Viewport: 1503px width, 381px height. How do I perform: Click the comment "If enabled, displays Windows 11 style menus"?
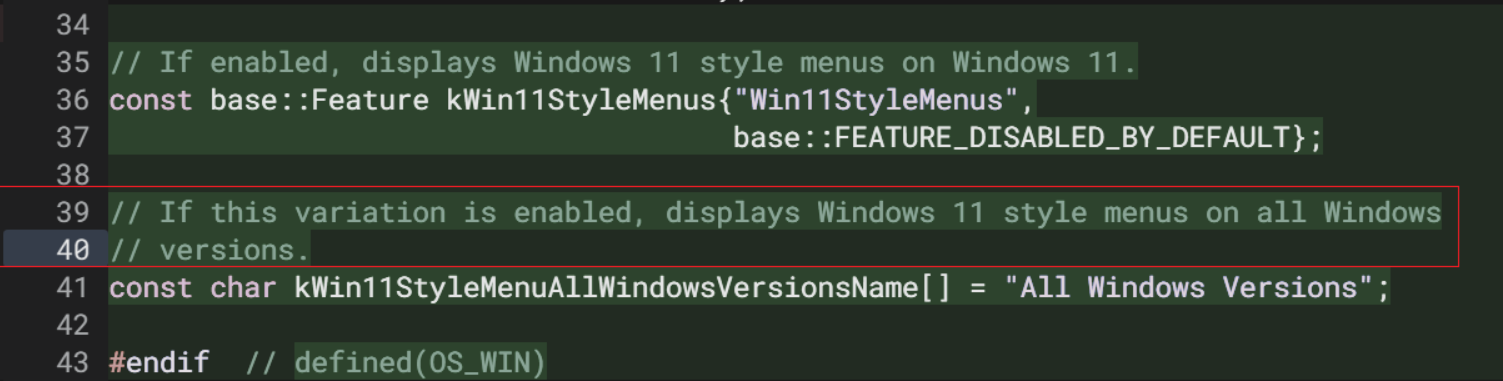click(x=522, y=62)
